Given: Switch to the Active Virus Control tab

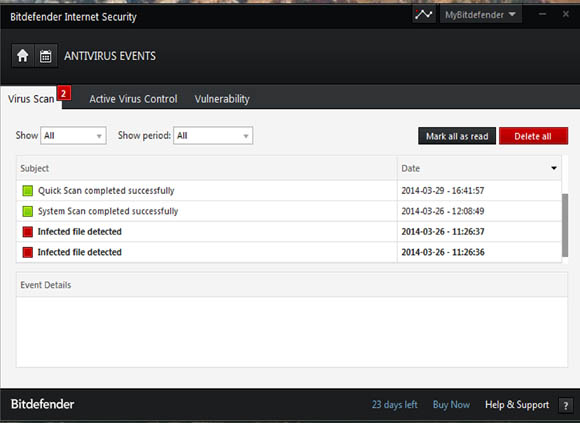Looking at the screenshot, I should coord(133,99).
